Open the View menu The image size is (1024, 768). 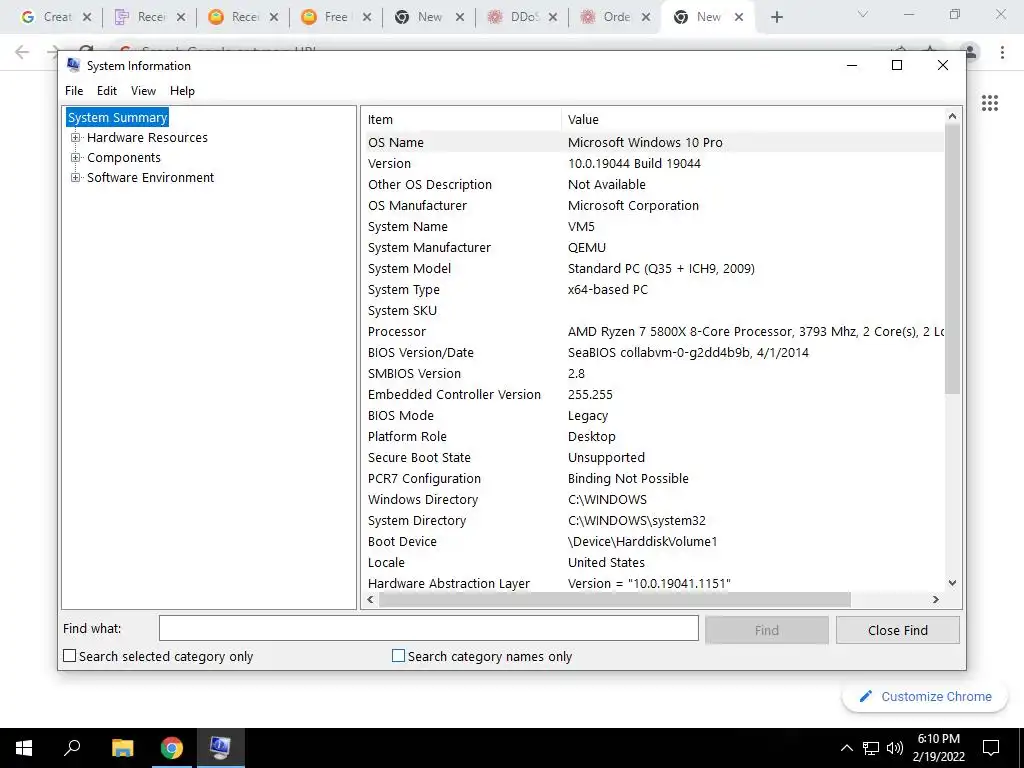143,91
